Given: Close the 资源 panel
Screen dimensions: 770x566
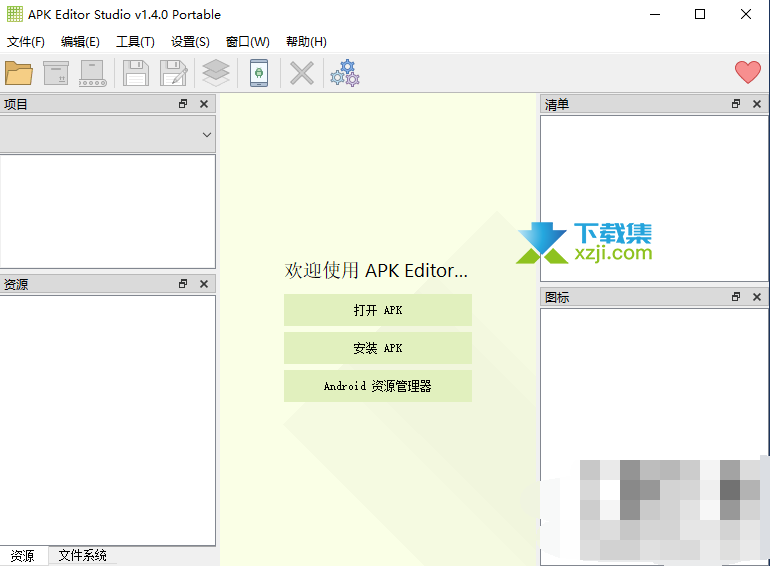Looking at the screenshot, I should [204, 284].
